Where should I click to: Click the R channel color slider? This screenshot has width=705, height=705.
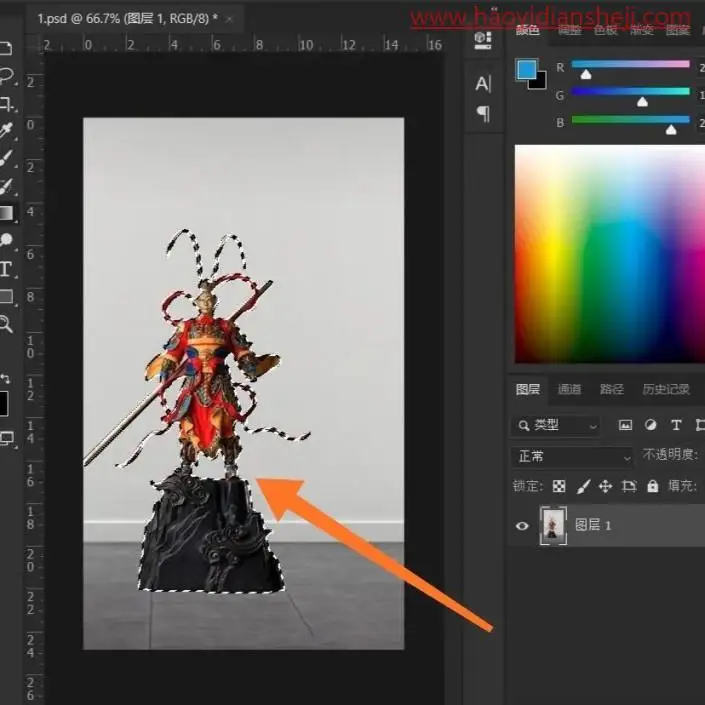(x=630, y=64)
